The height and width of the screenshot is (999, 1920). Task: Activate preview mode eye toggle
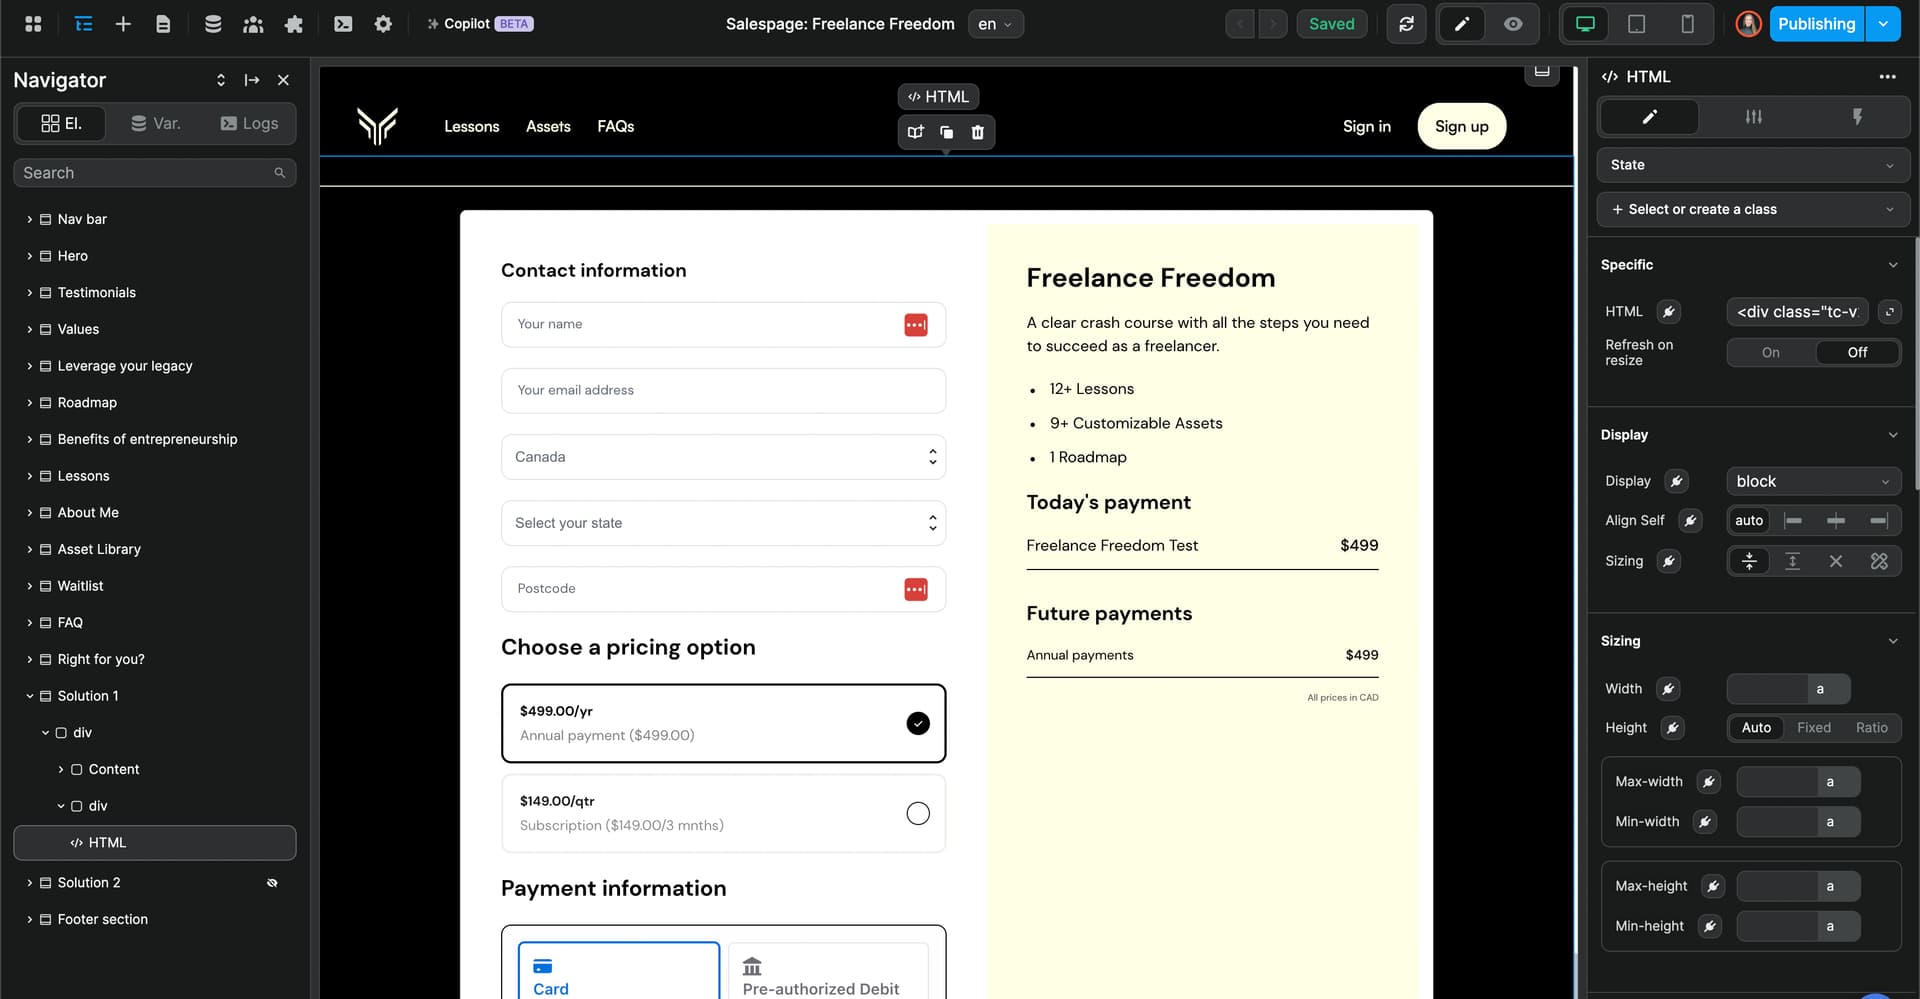tap(1513, 24)
